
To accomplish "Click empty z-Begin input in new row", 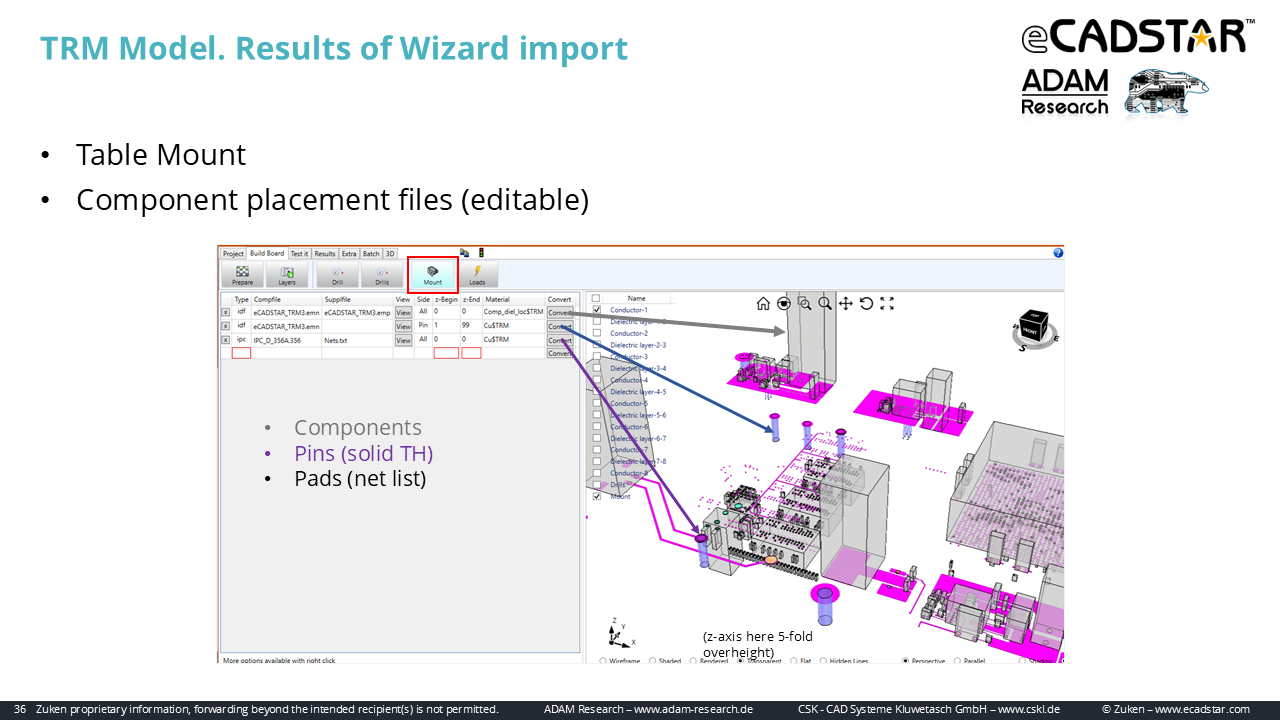I will 446,354.
